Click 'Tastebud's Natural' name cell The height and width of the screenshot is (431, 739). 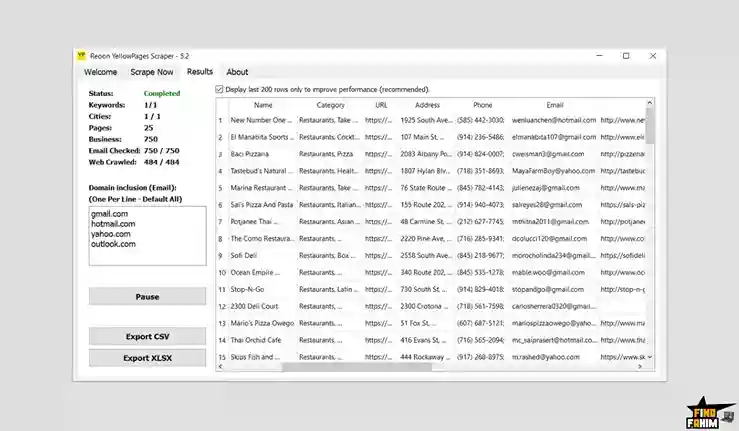coord(262,171)
